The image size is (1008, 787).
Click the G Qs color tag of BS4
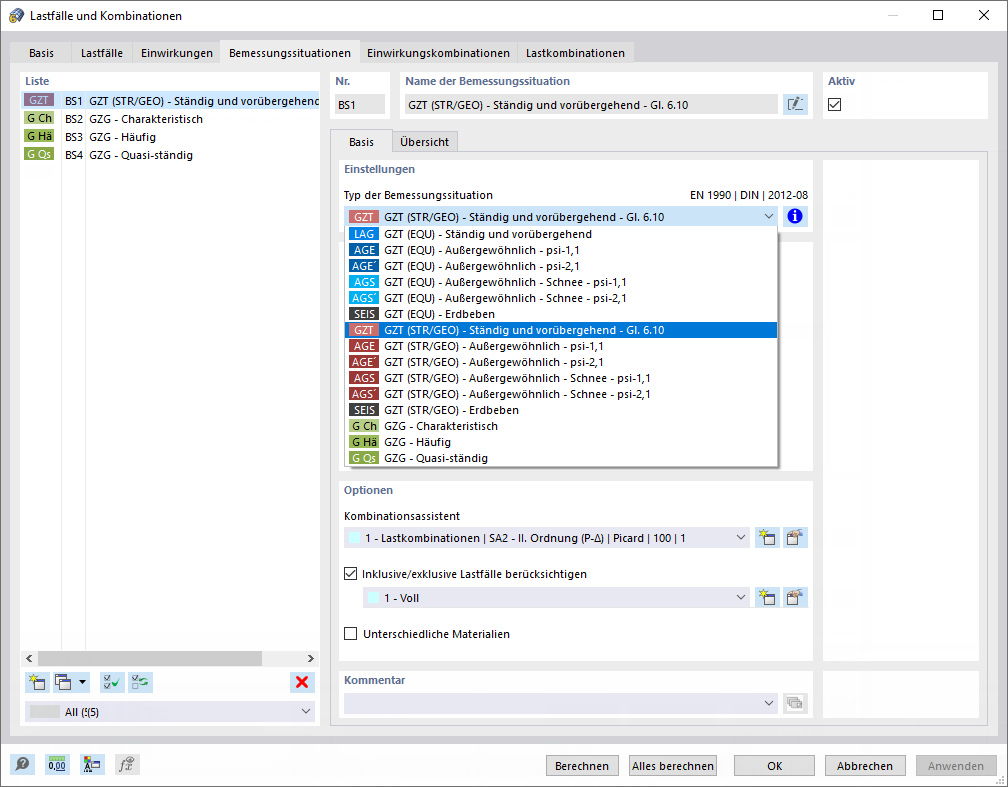pos(39,154)
